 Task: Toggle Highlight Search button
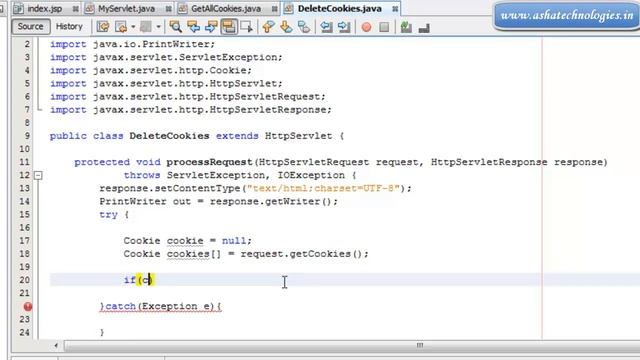click(x=229, y=27)
